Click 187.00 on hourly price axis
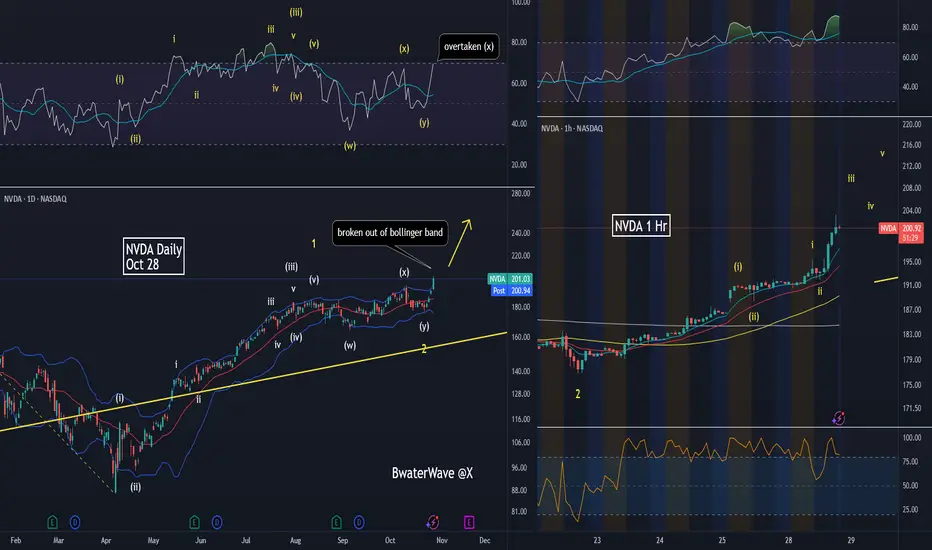 click(912, 310)
